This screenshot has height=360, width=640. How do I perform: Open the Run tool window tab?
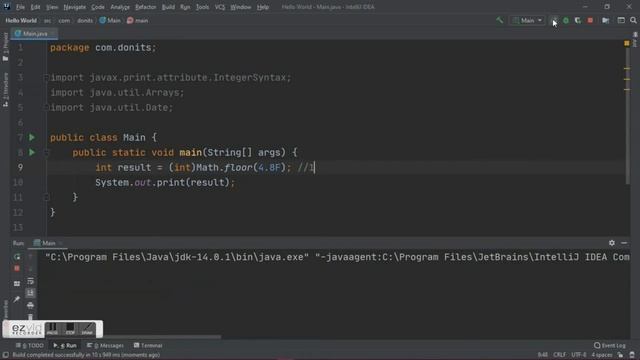click(x=64, y=346)
